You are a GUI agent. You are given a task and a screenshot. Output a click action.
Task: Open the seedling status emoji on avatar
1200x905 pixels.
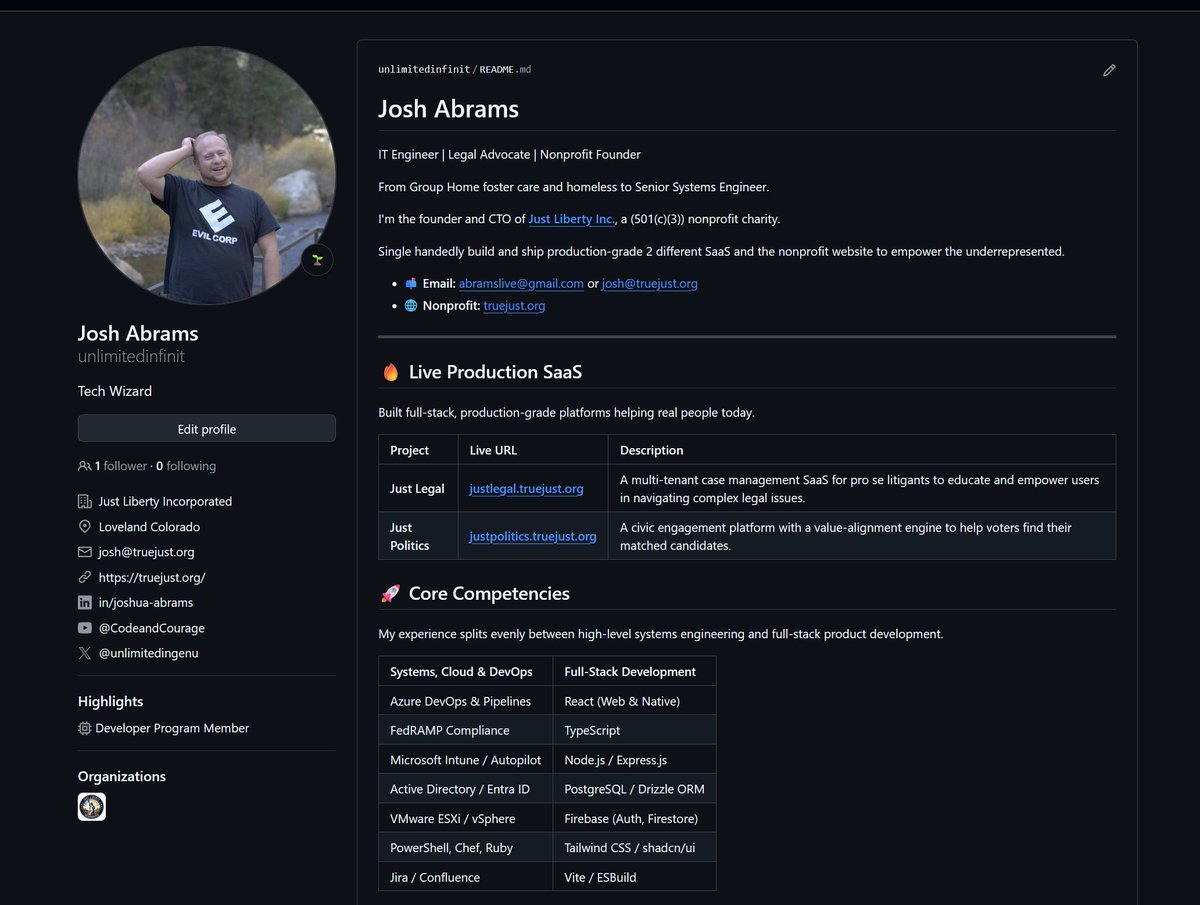coord(317,258)
